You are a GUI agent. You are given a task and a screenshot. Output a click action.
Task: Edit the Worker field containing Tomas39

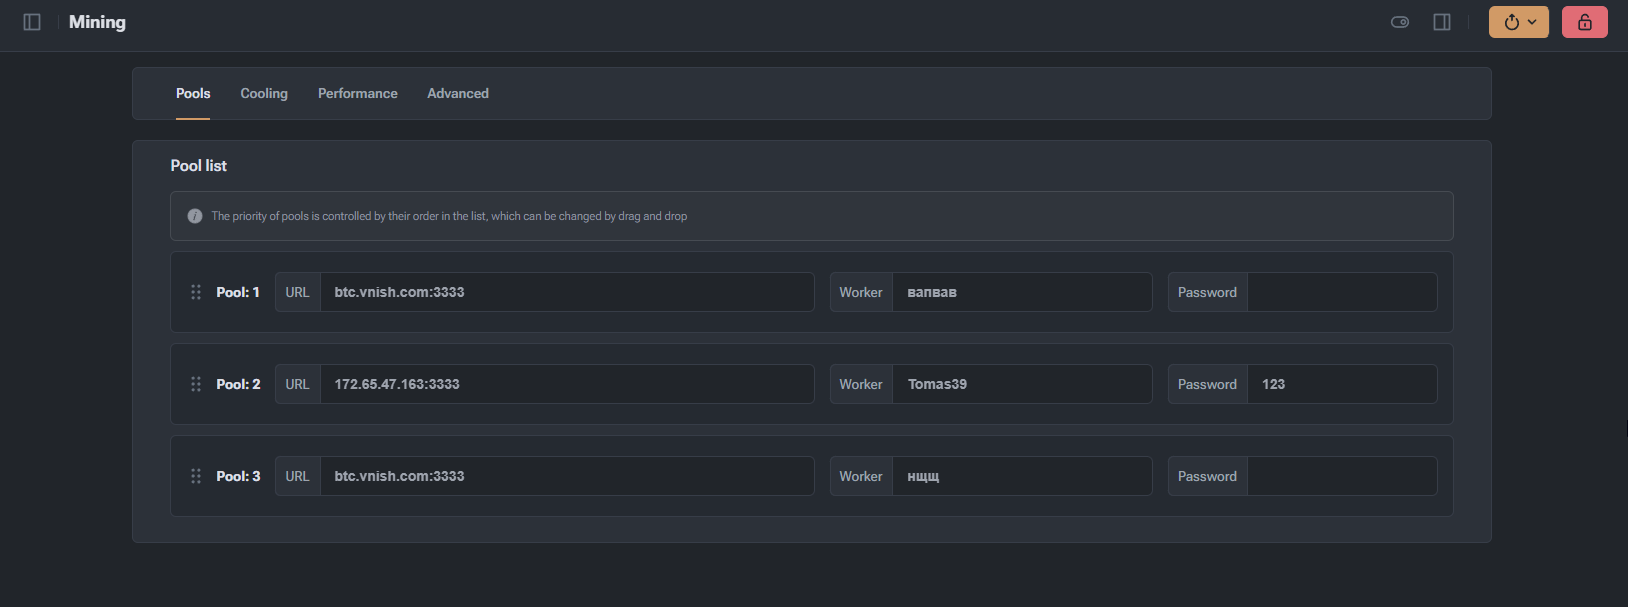point(1022,384)
